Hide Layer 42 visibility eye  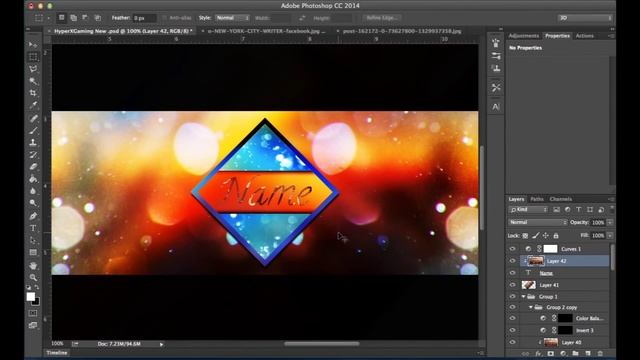pyautogui.click(x=513, y=261)
